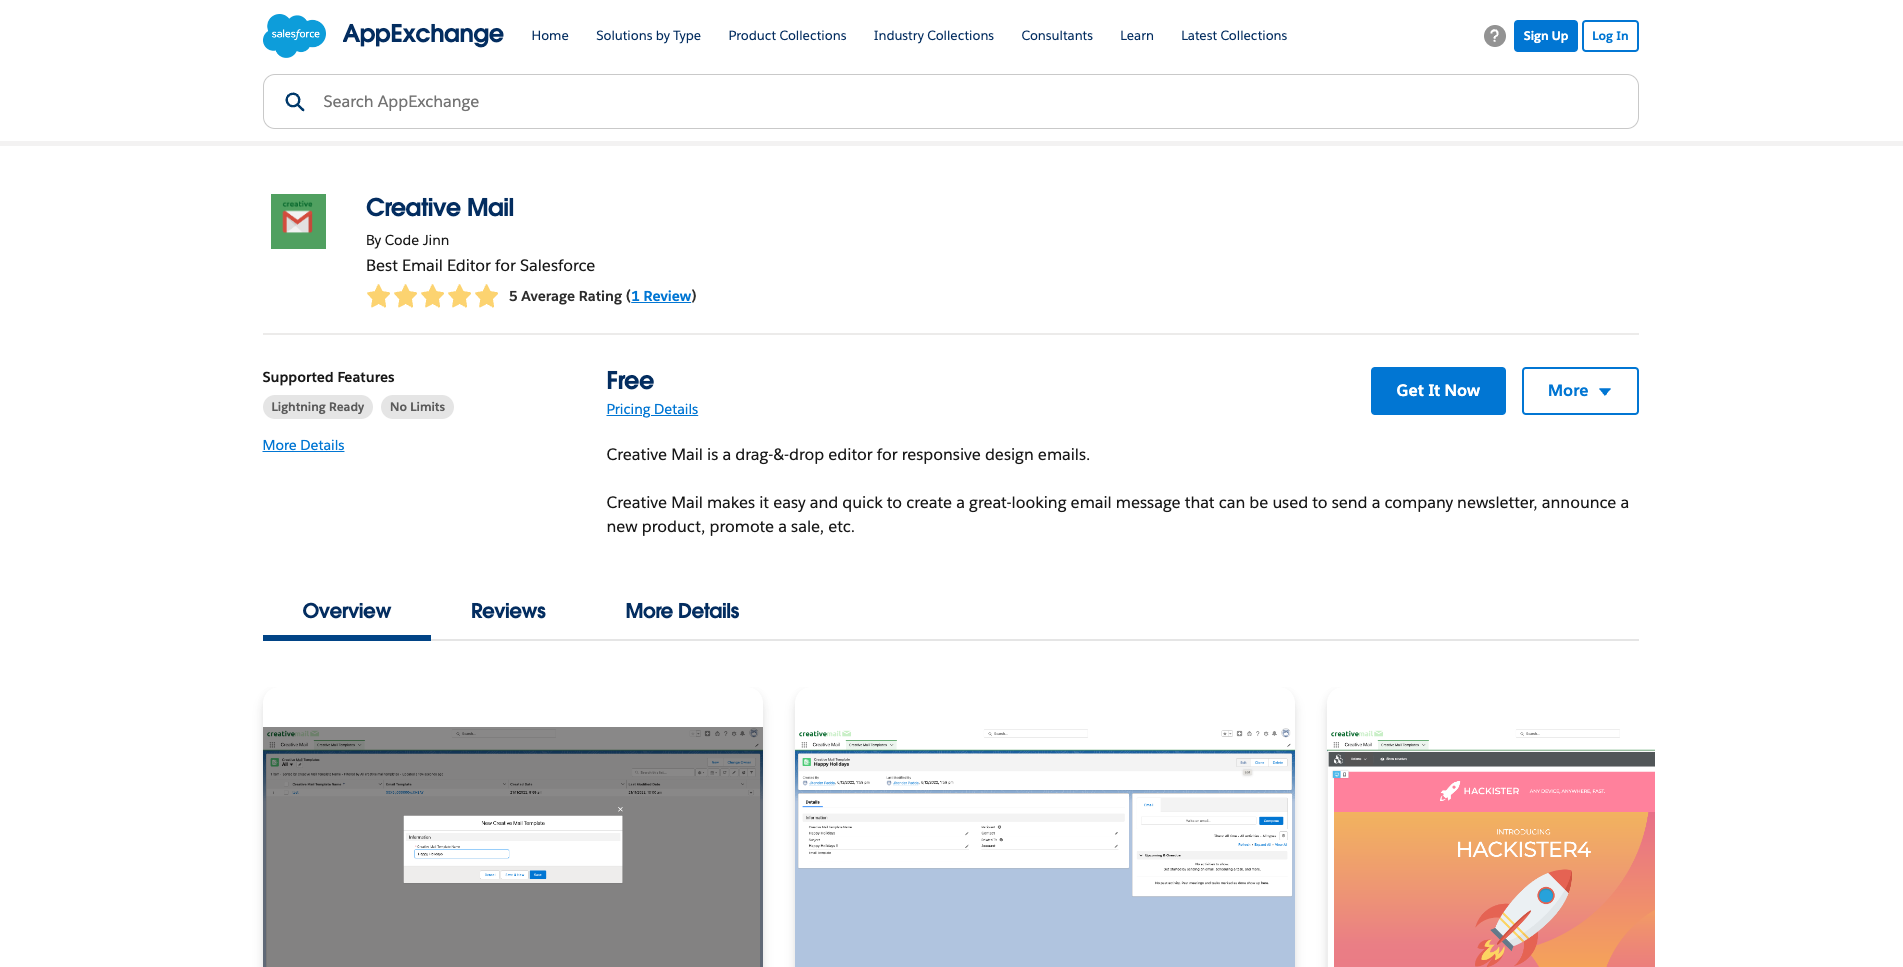The height and width of the screenshot is (967, 1903).
Task: Open the Home menu item
Action: point(550,36)
